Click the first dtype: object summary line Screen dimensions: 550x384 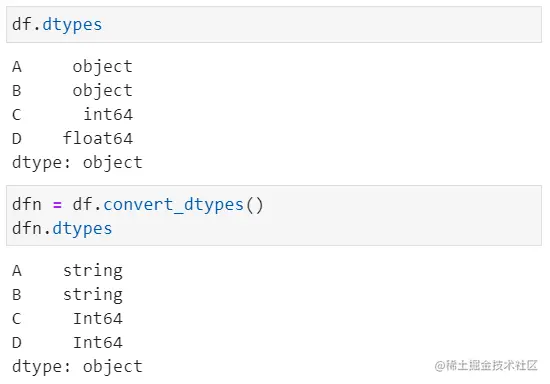coord(77,163)
